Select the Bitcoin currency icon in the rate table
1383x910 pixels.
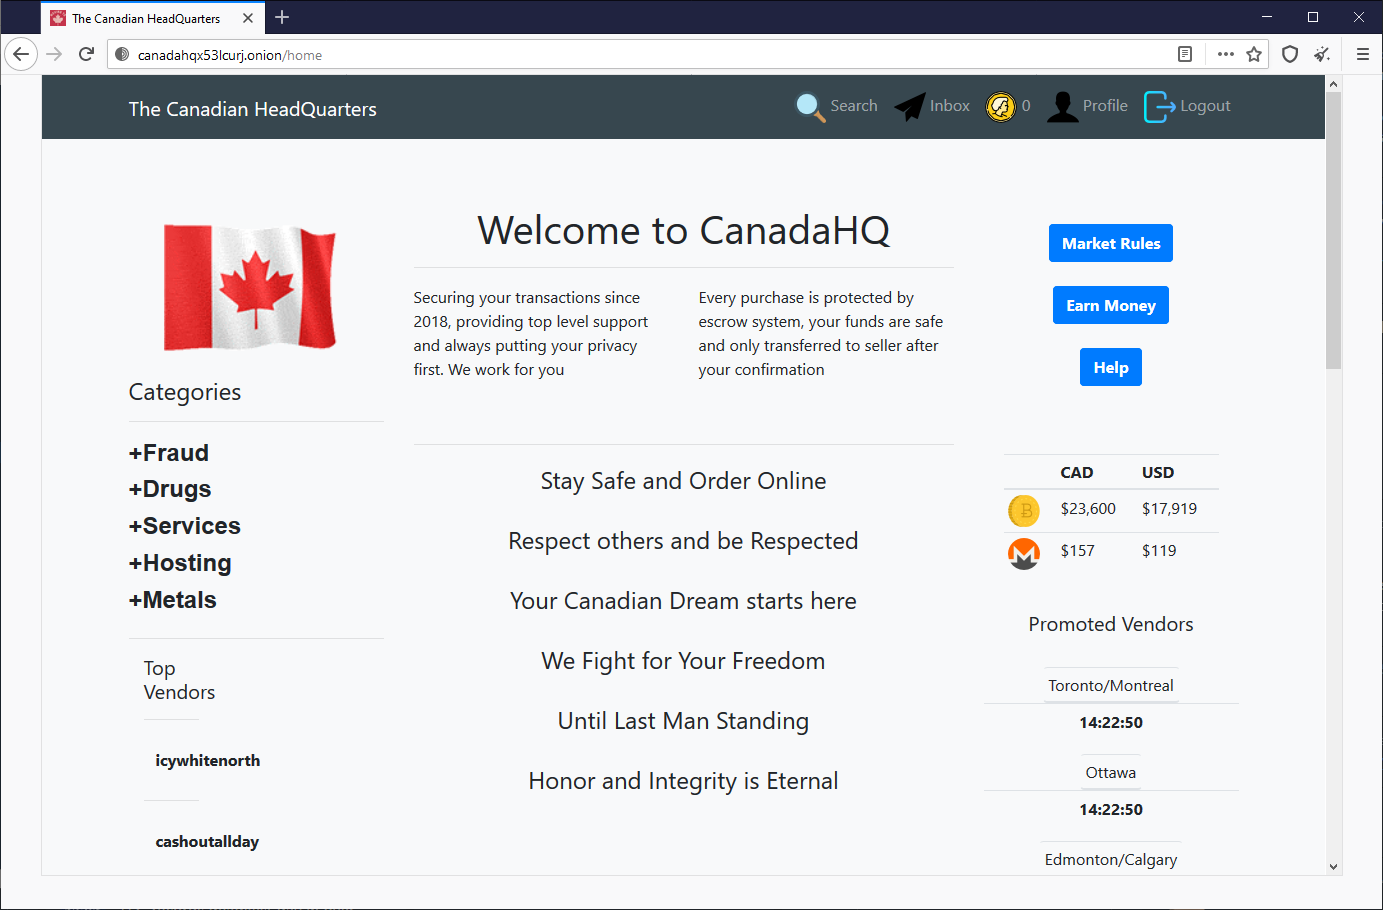pos(1024,510)
